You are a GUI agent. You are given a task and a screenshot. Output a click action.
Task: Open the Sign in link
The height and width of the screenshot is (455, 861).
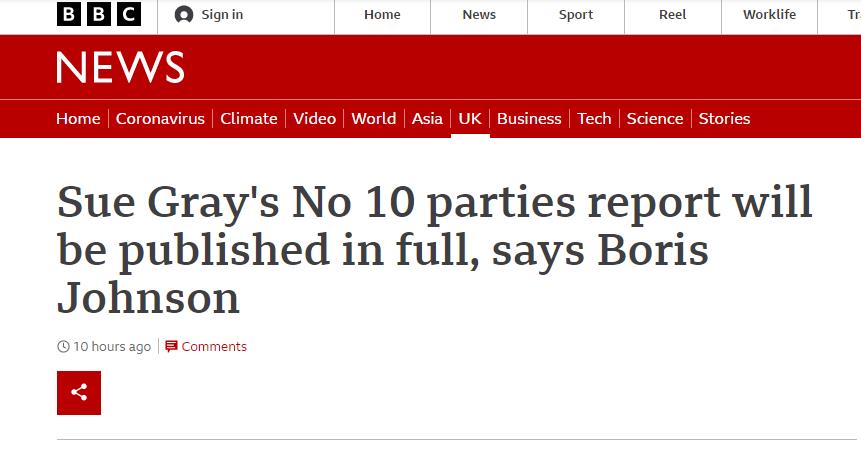222,15
